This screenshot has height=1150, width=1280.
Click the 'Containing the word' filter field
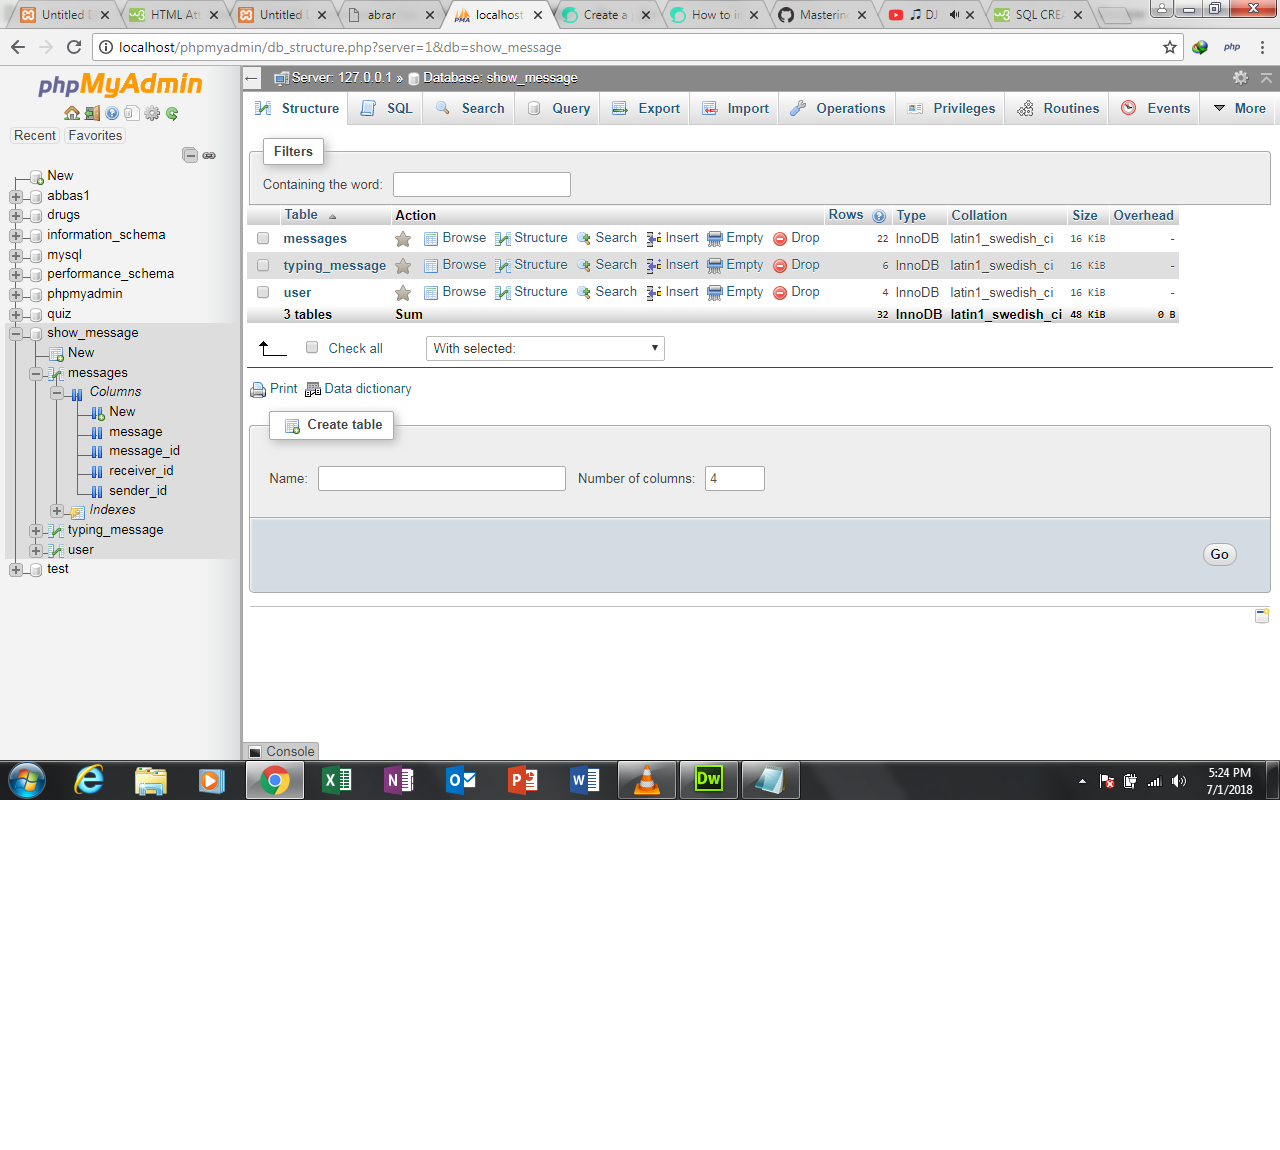[482, 184]
